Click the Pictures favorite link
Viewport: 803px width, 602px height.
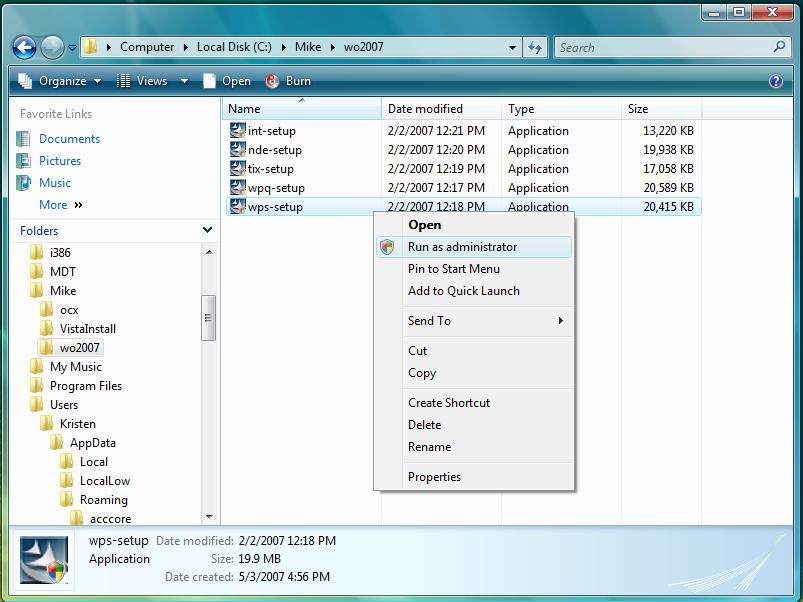point(60,161)
